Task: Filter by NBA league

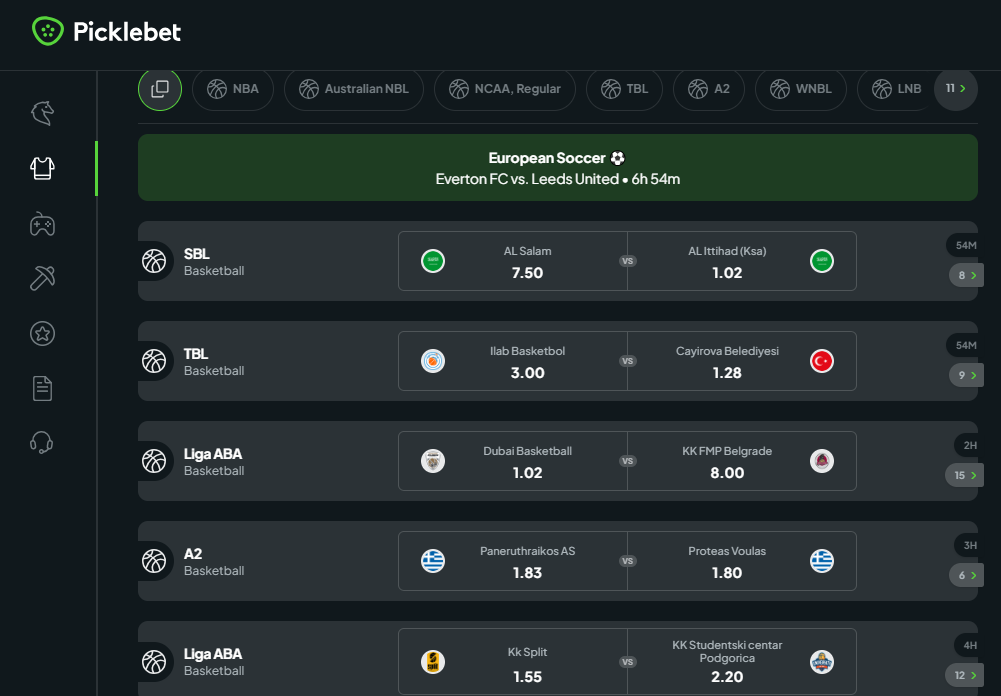Action: (x=233, y=89)
